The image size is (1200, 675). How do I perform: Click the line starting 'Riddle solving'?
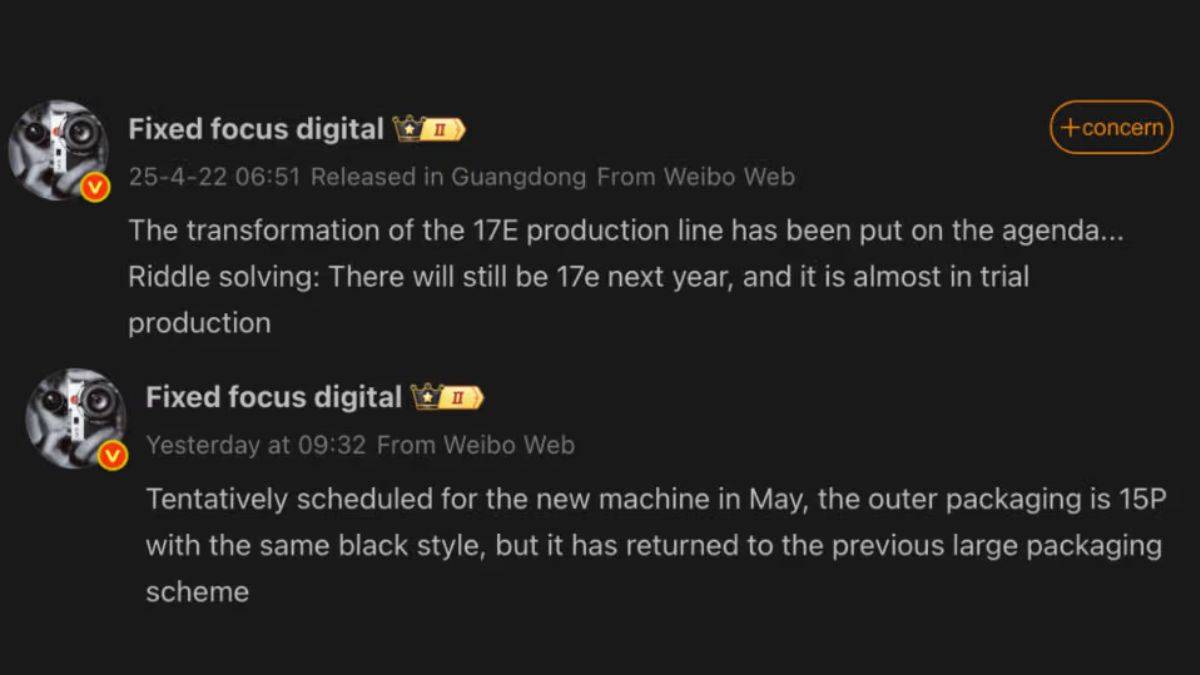[x=578, y=276]
